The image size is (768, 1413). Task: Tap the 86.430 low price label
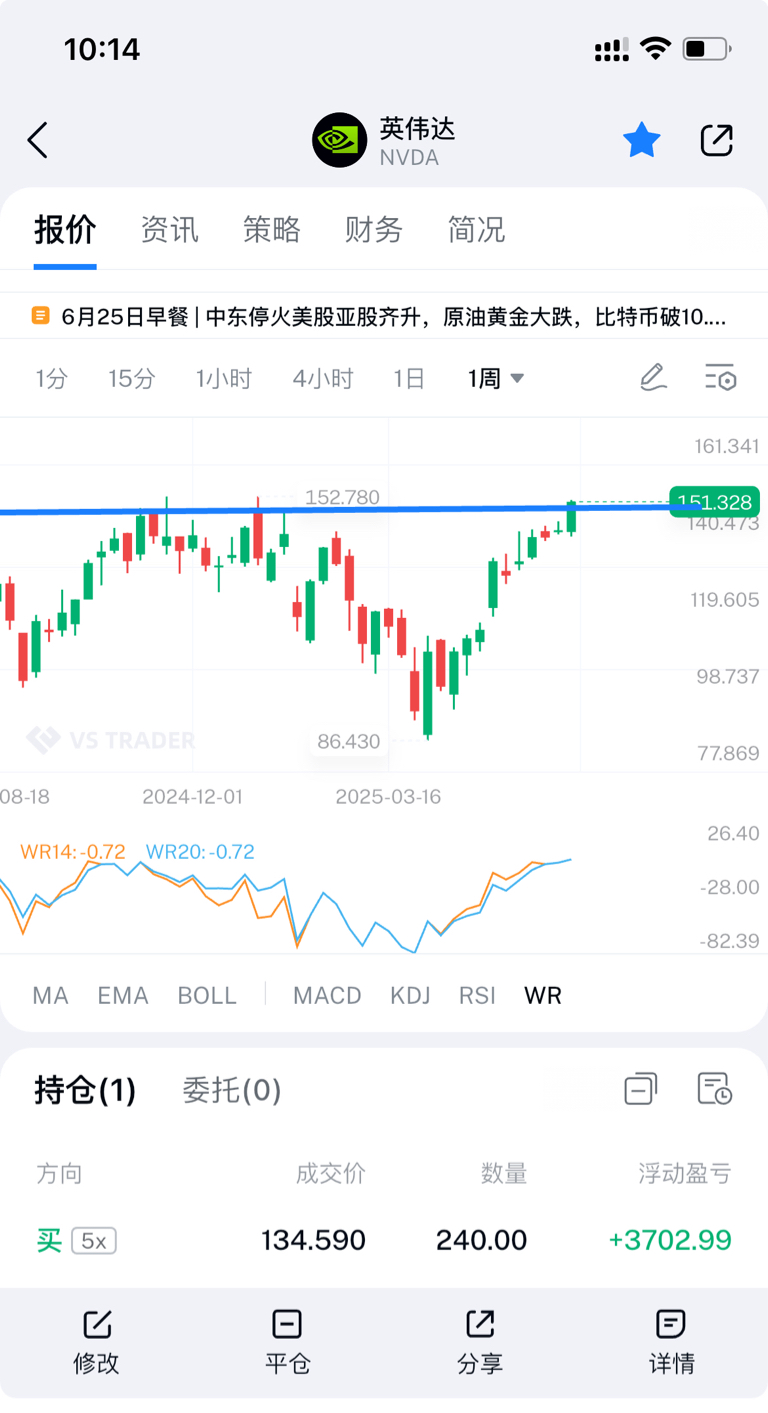[349, 741]
